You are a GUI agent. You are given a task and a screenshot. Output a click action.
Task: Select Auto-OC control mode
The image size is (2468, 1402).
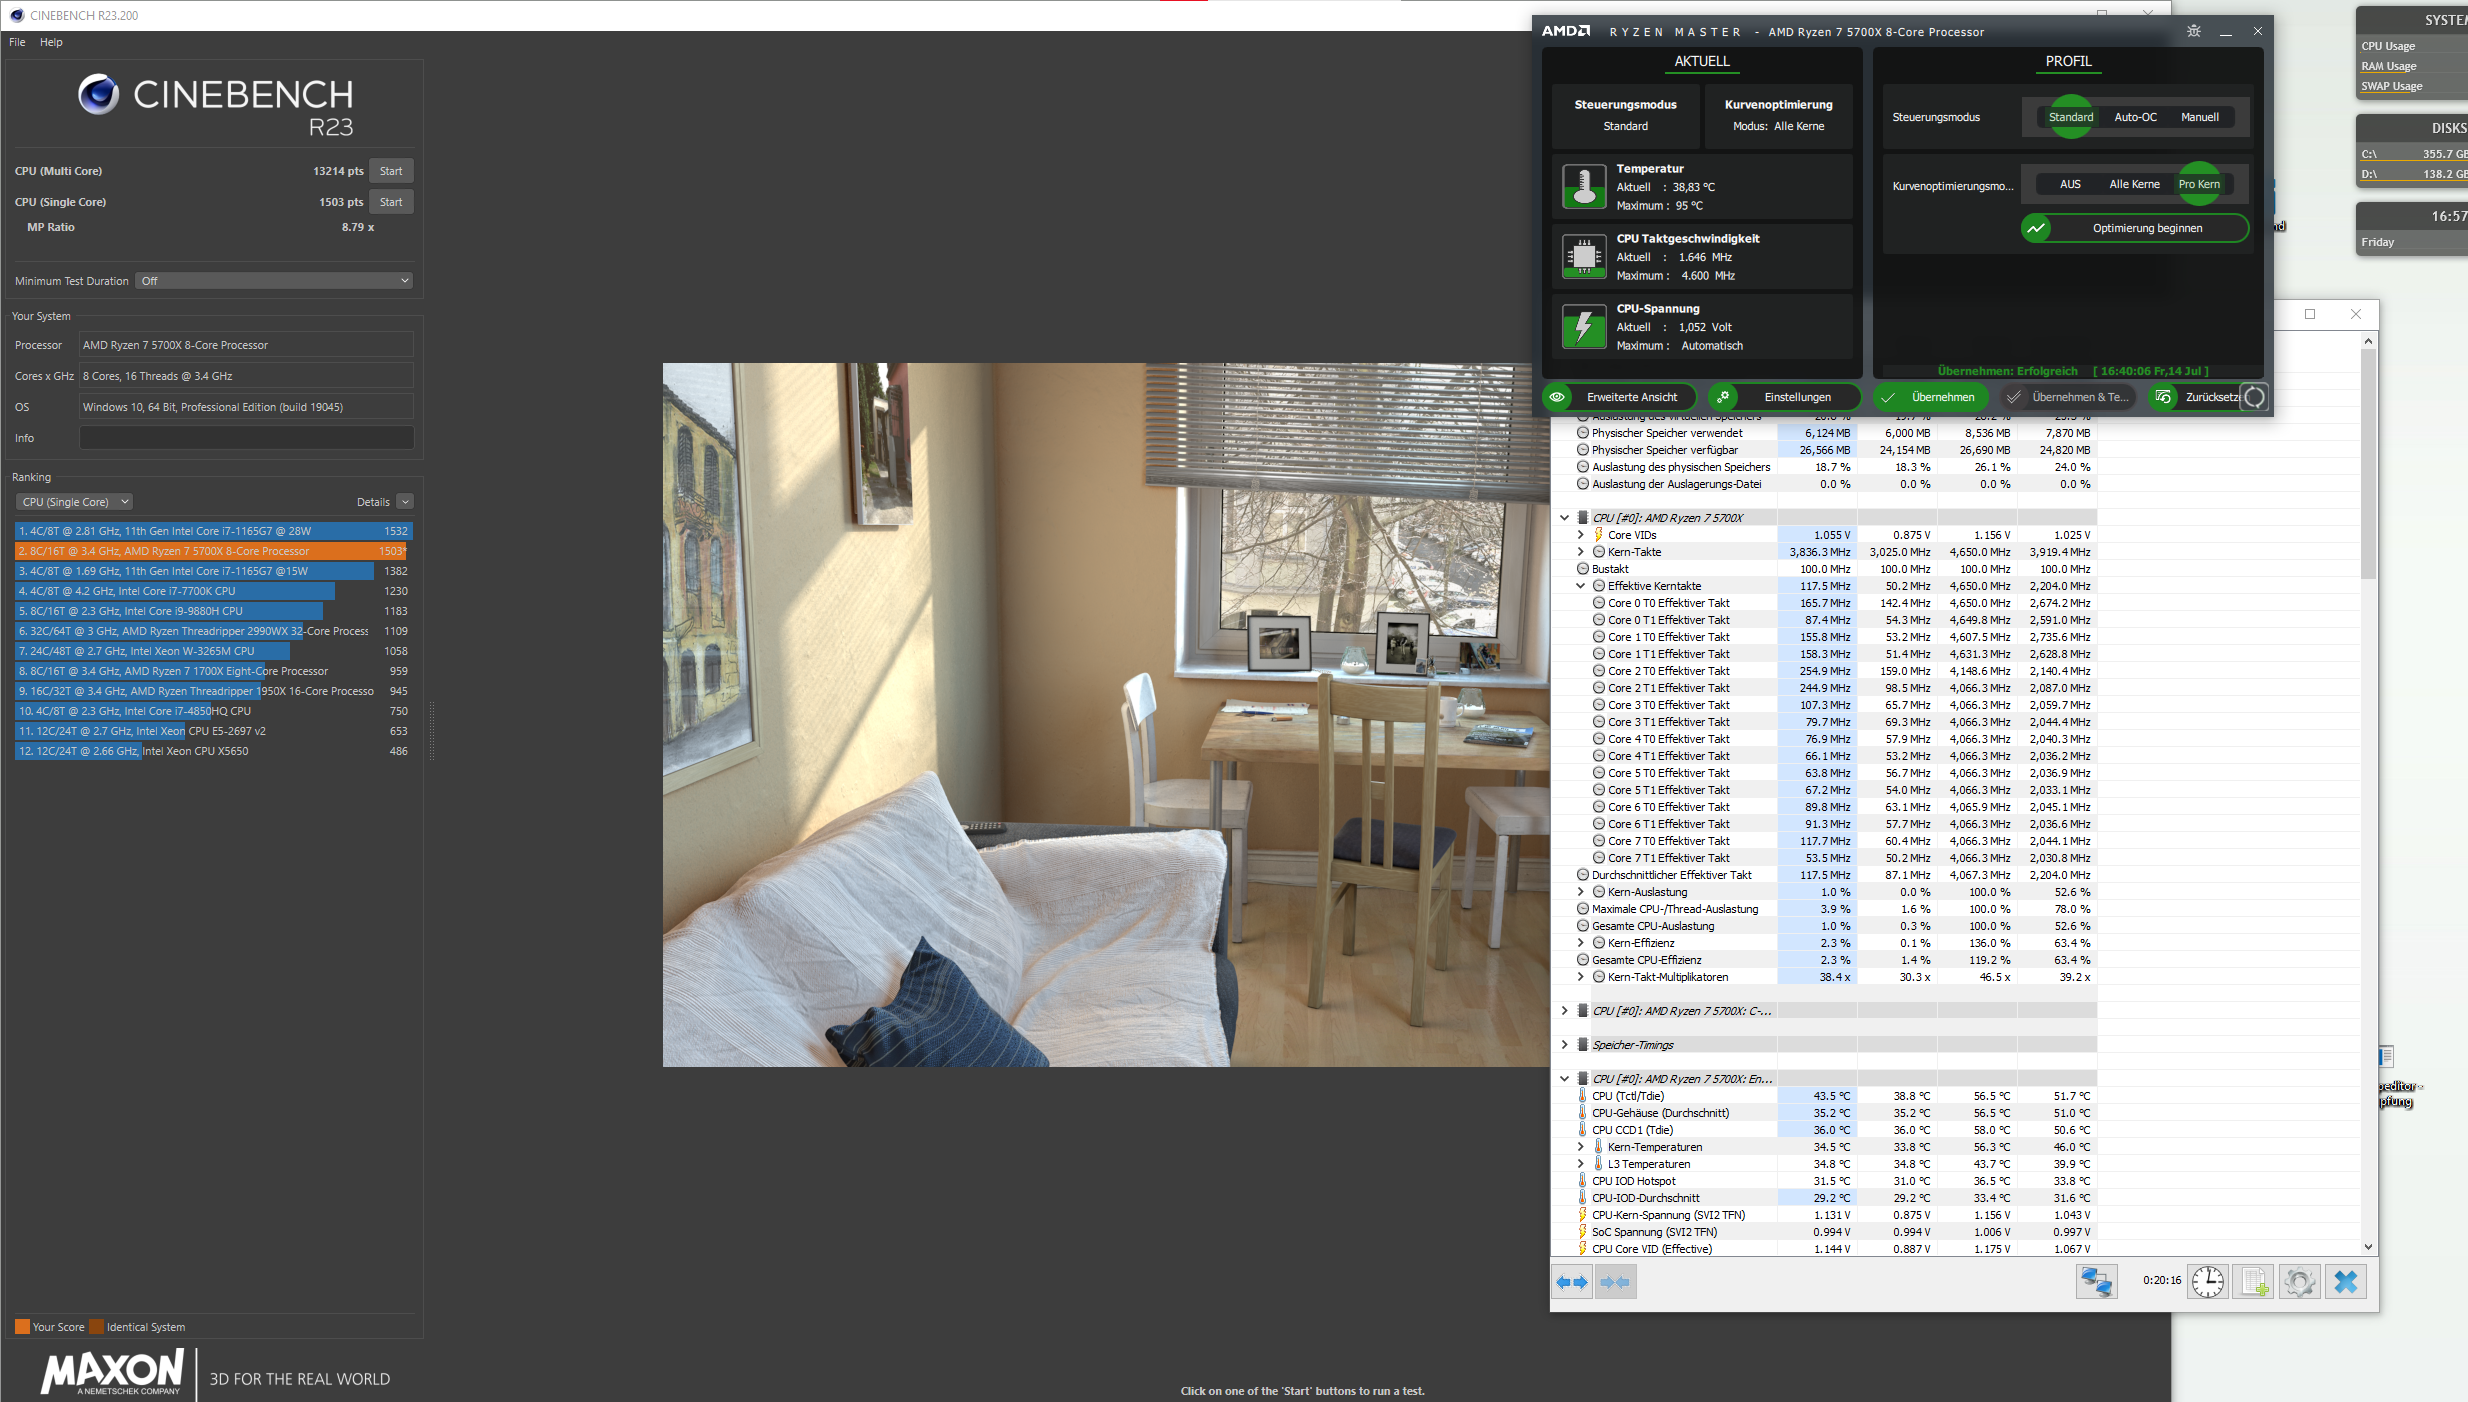coord(2135,117)
